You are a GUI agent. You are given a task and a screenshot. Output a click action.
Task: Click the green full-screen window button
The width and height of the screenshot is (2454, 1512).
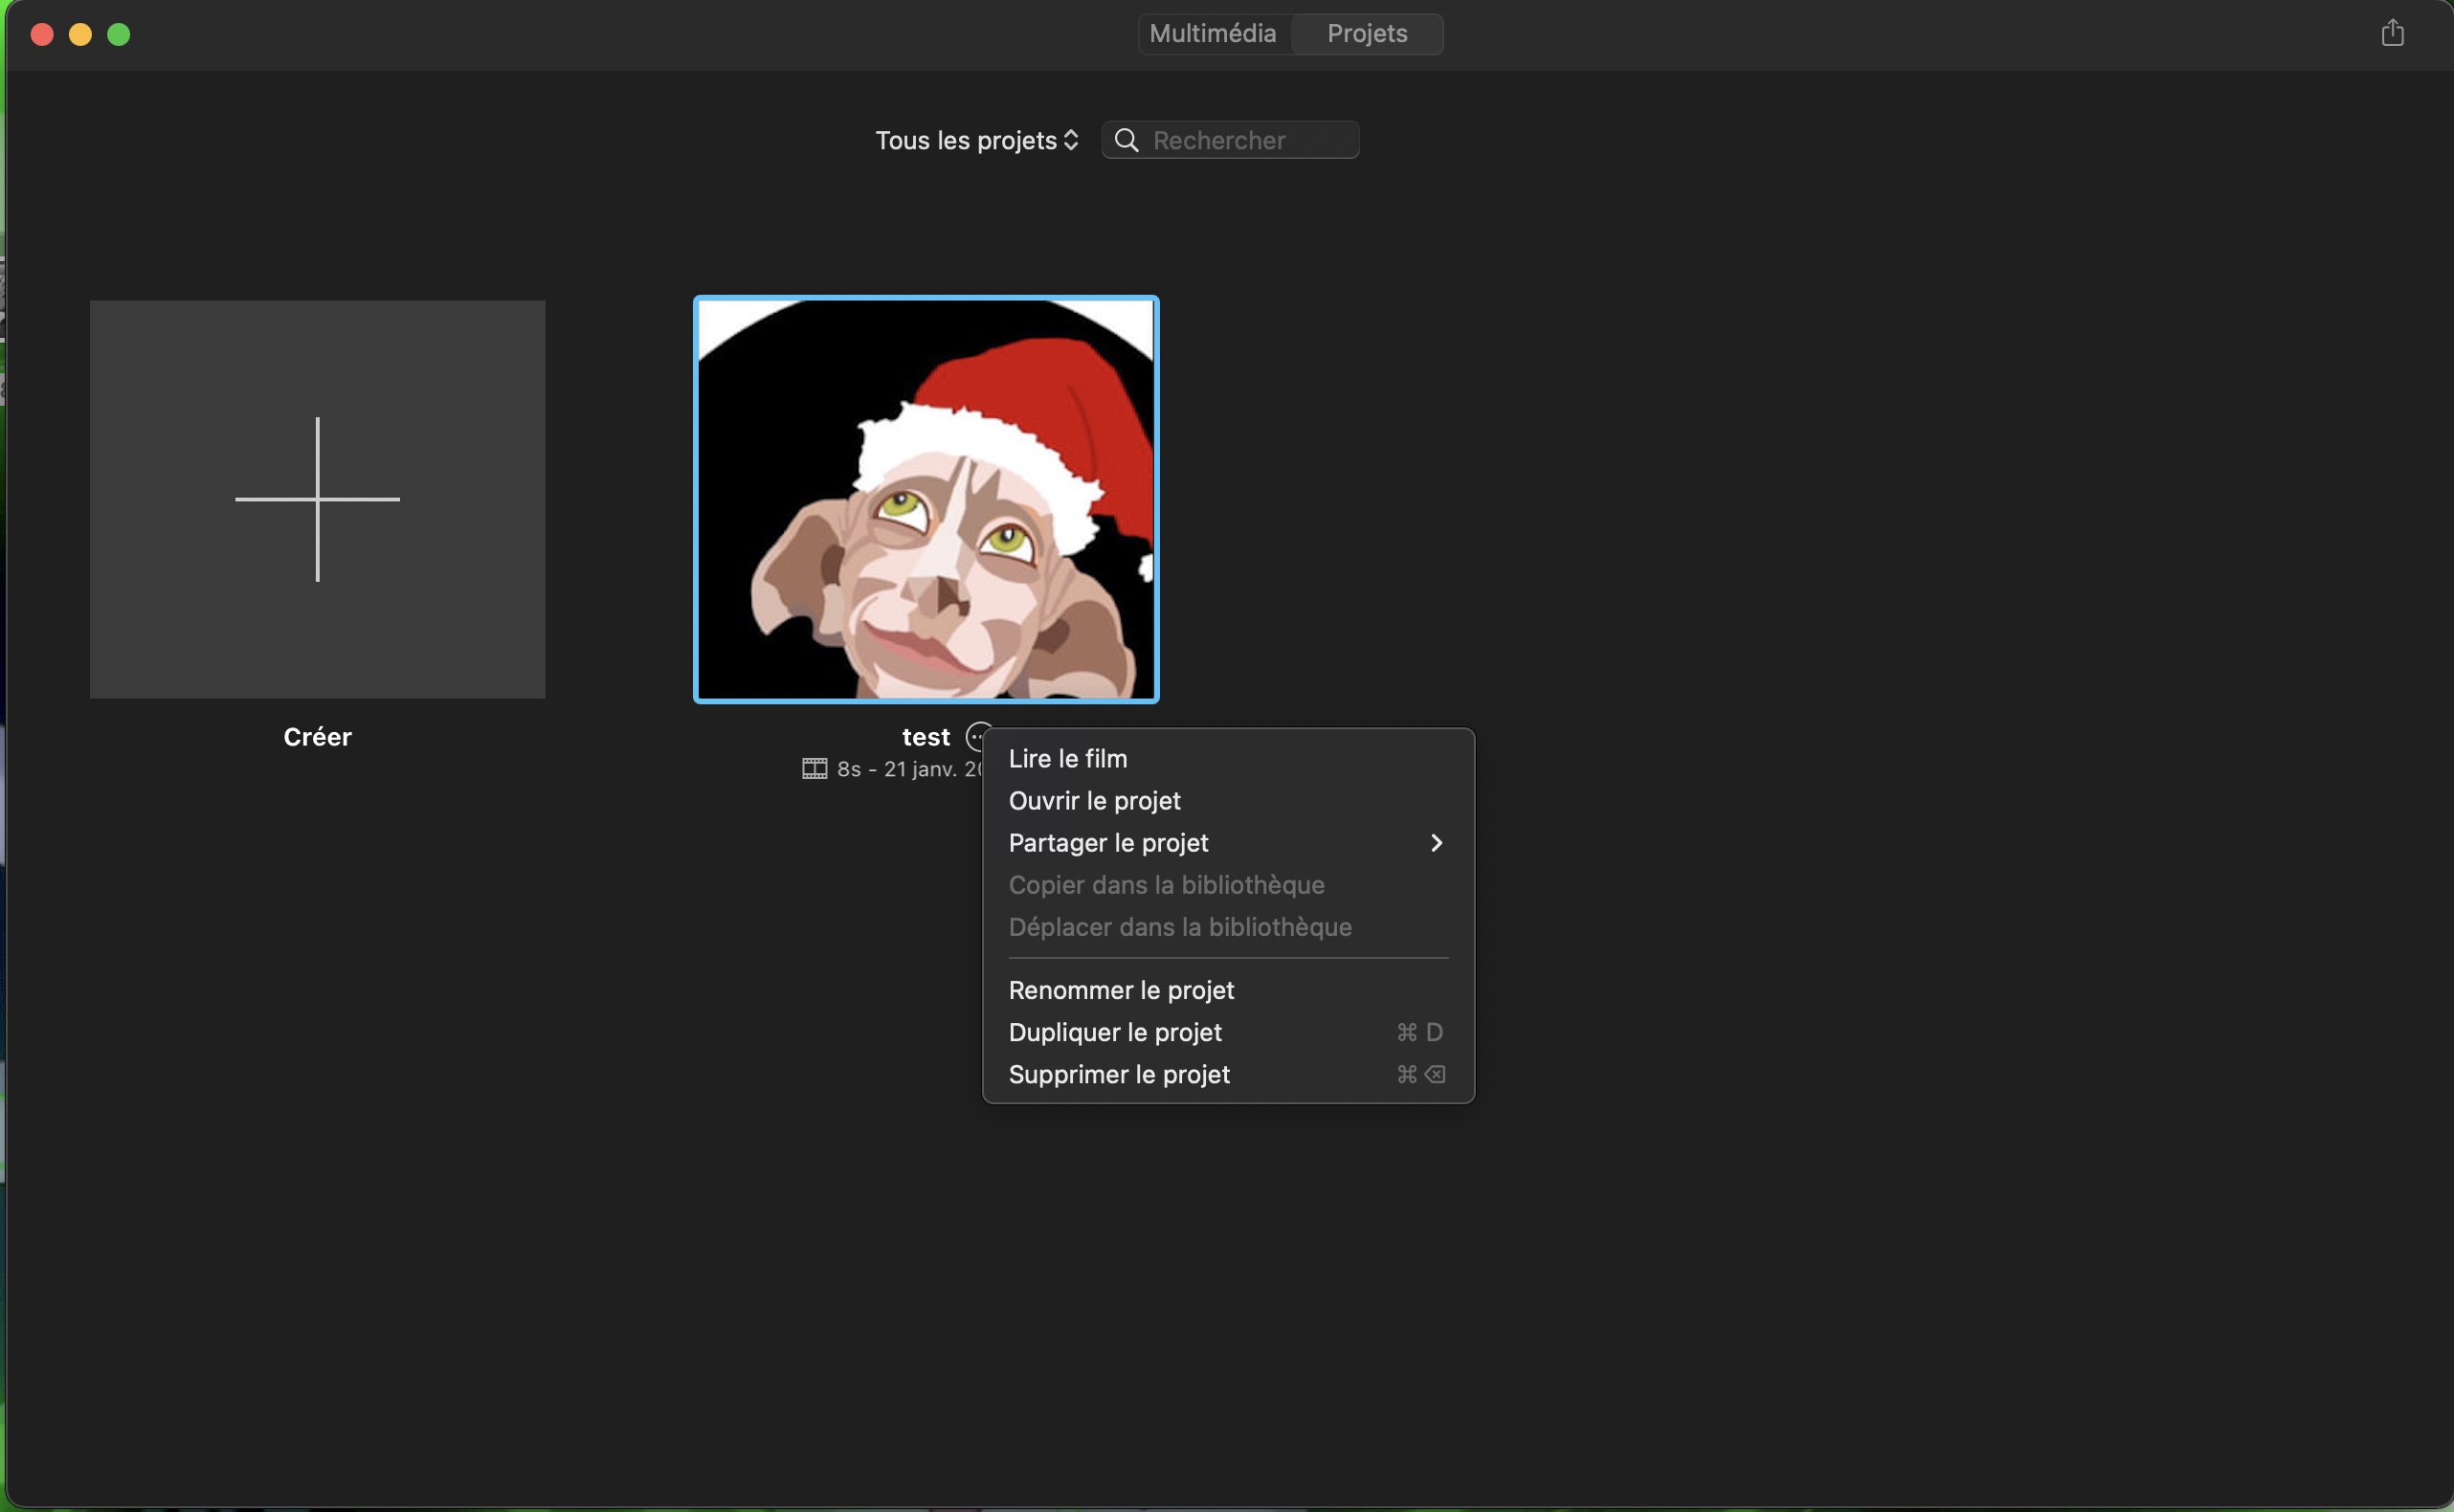[x=119, y=35]
